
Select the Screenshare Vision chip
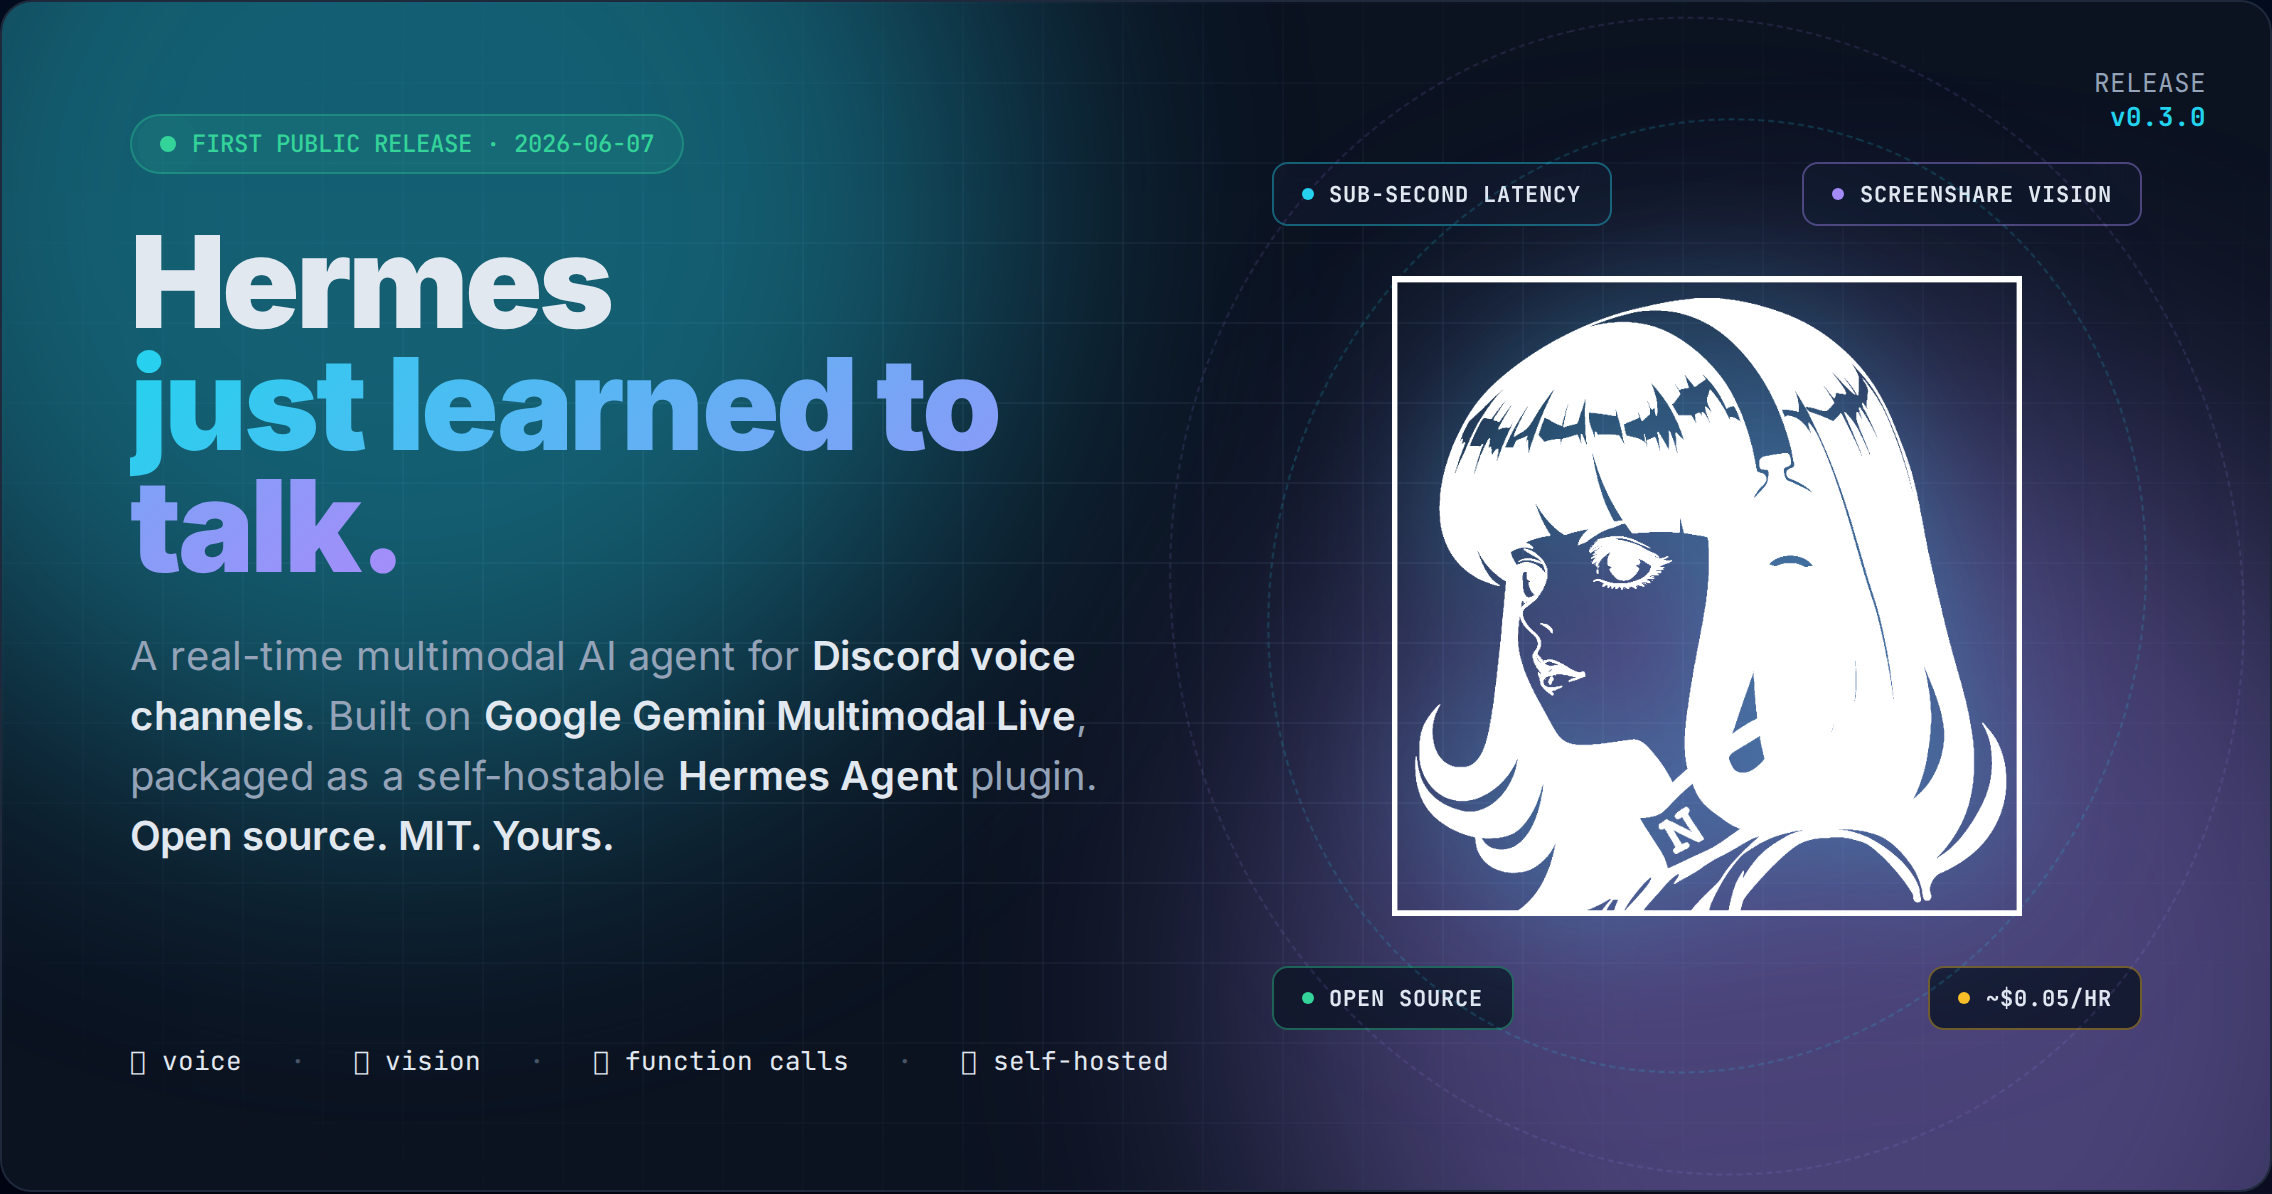(x=1971, y=194)
